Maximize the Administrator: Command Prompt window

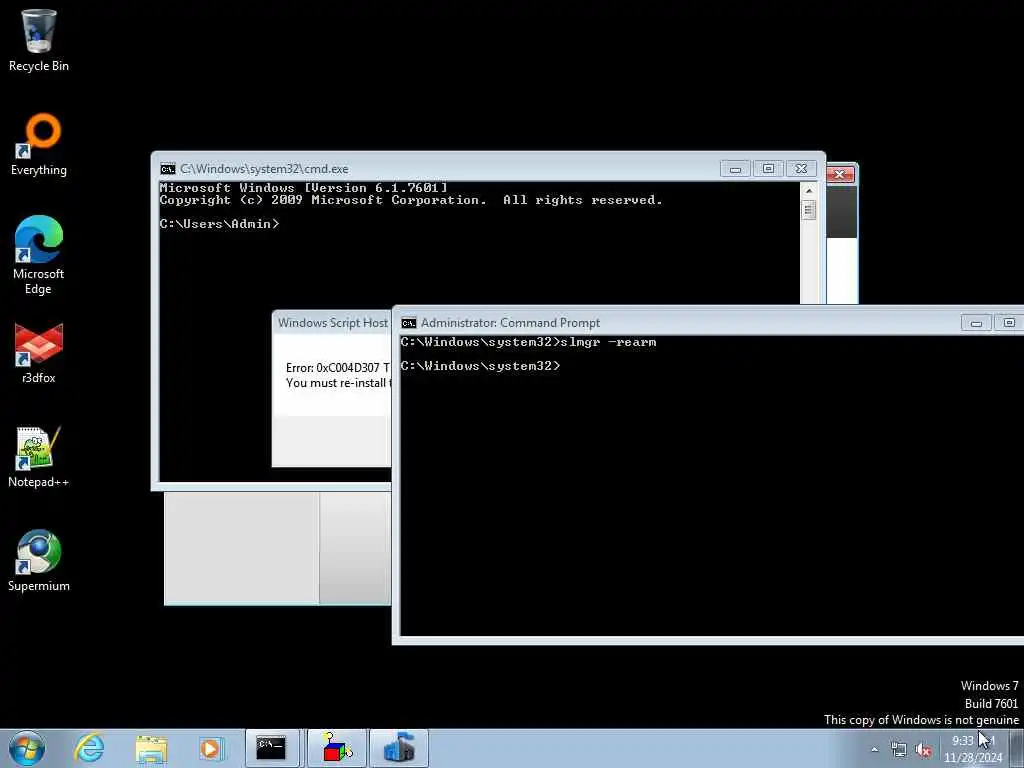pyautogui.click(x=1009, y=323)
